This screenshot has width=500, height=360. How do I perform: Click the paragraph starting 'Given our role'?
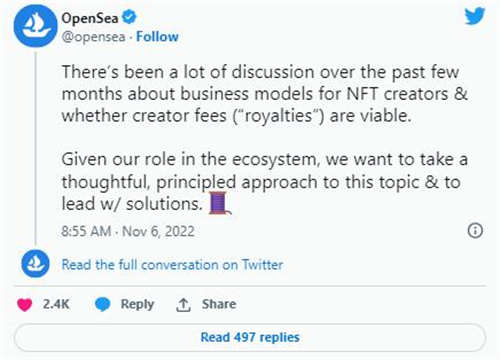(265, 181)
